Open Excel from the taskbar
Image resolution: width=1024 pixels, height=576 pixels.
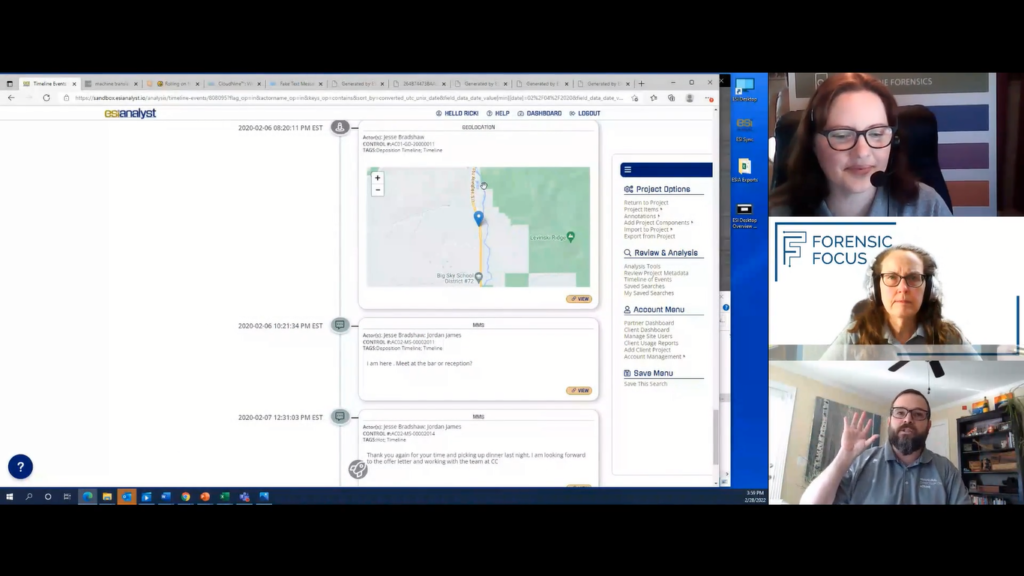click(x=225, y=497)
